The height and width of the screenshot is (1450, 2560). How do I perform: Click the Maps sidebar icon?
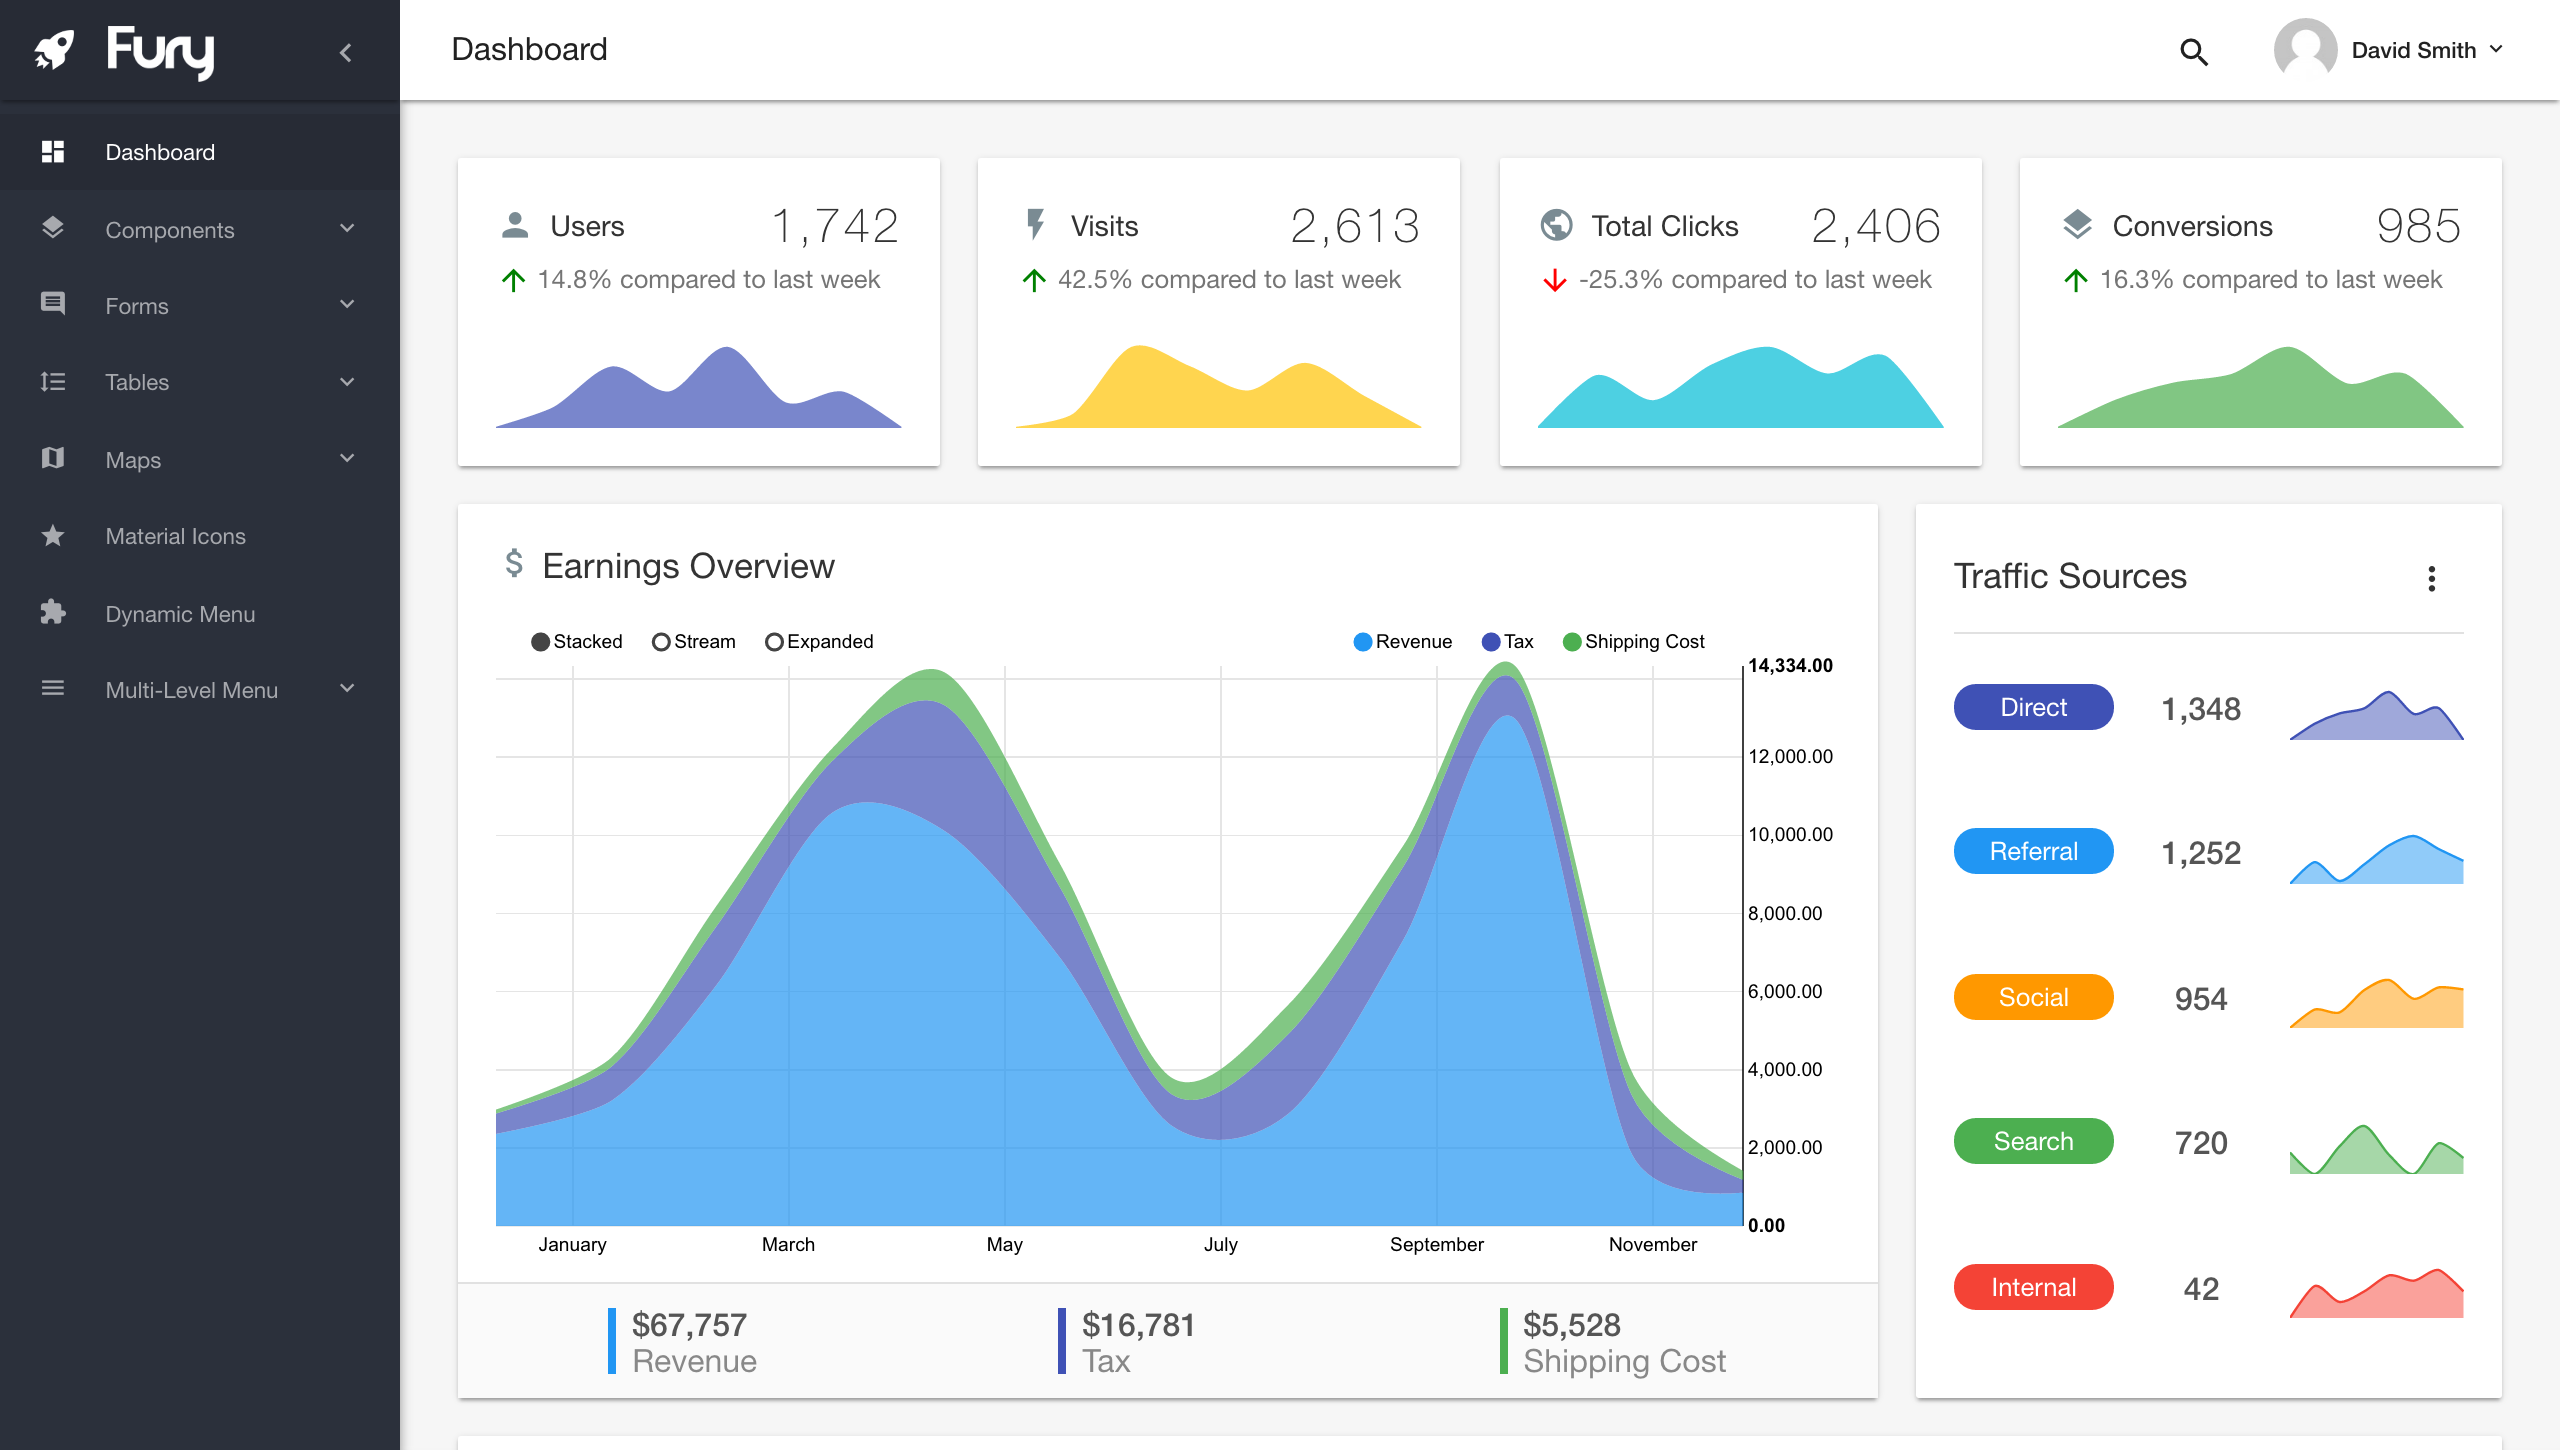click(x=53, y=459)
